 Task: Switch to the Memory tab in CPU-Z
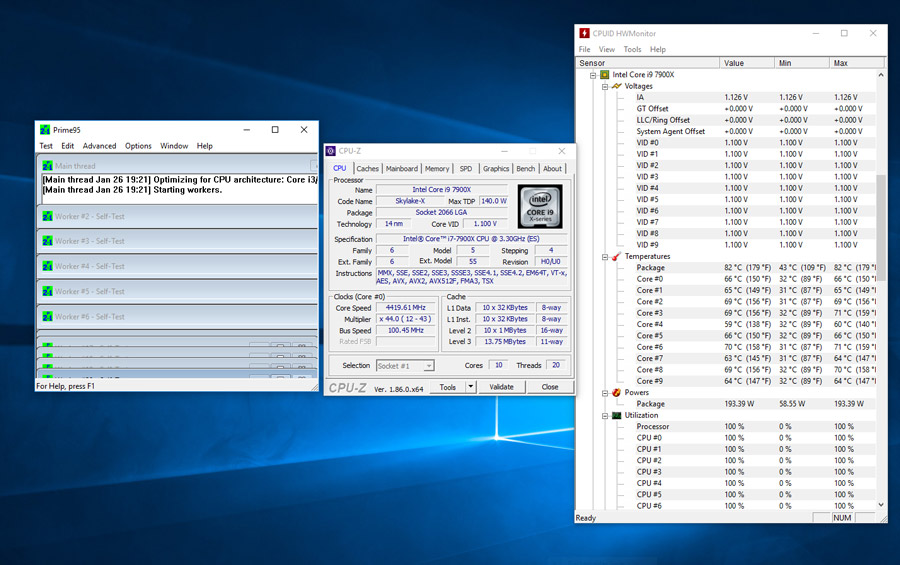437,169
